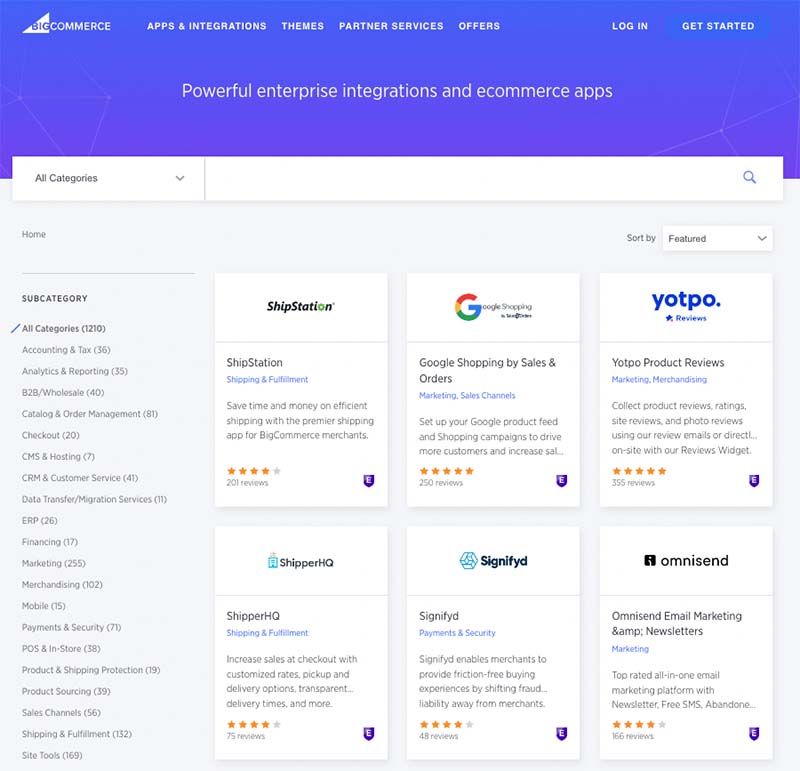Select Merchandising (102) subcategory
Image resolution: width=800 pixels, height=771 pixels.
[x=62, y=585]
